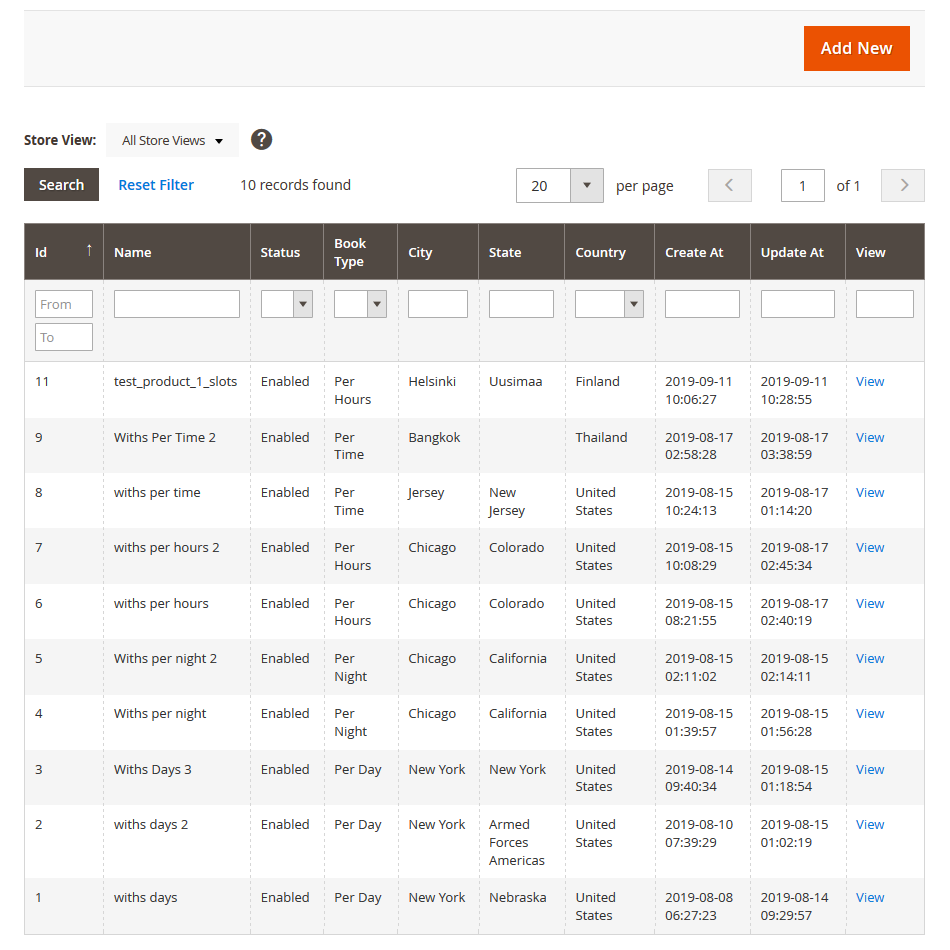Open View link for Withs Days 3
950x950 pixels.
(870, 769)
